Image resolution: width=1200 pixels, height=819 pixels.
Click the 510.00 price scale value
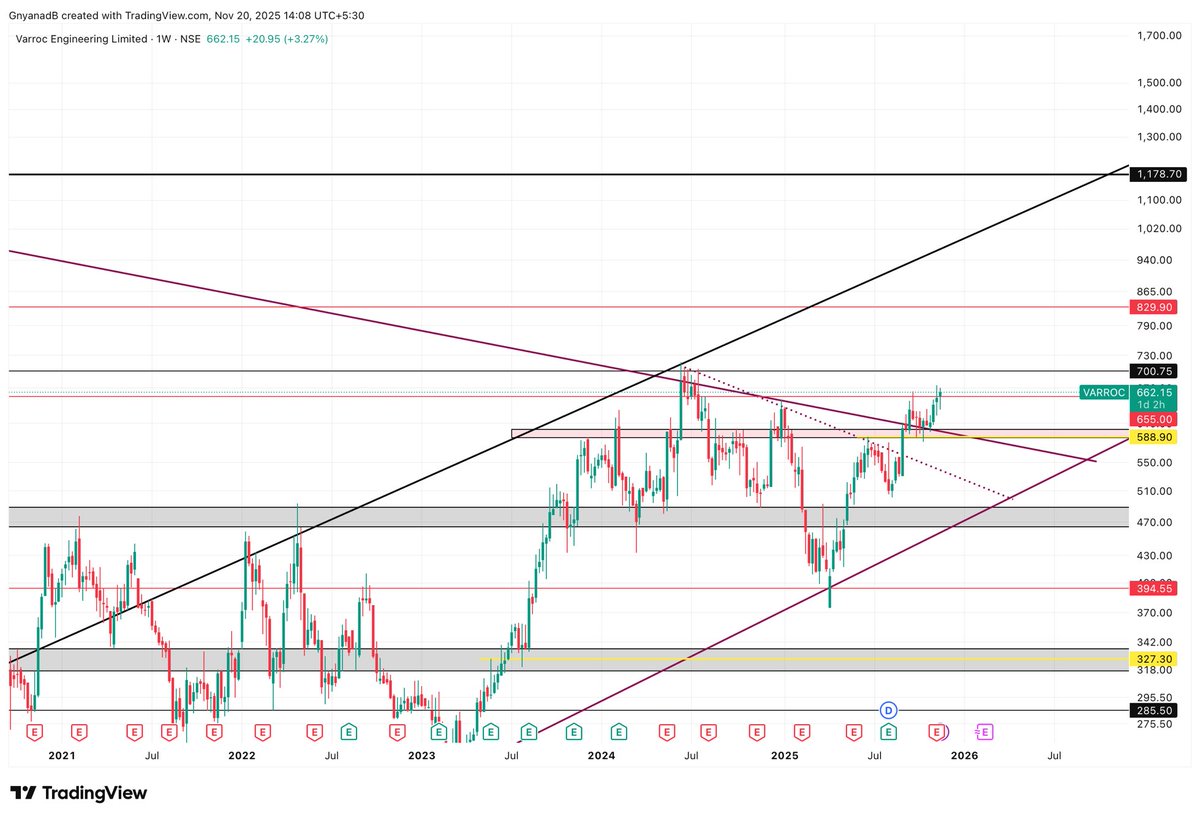1155,491
